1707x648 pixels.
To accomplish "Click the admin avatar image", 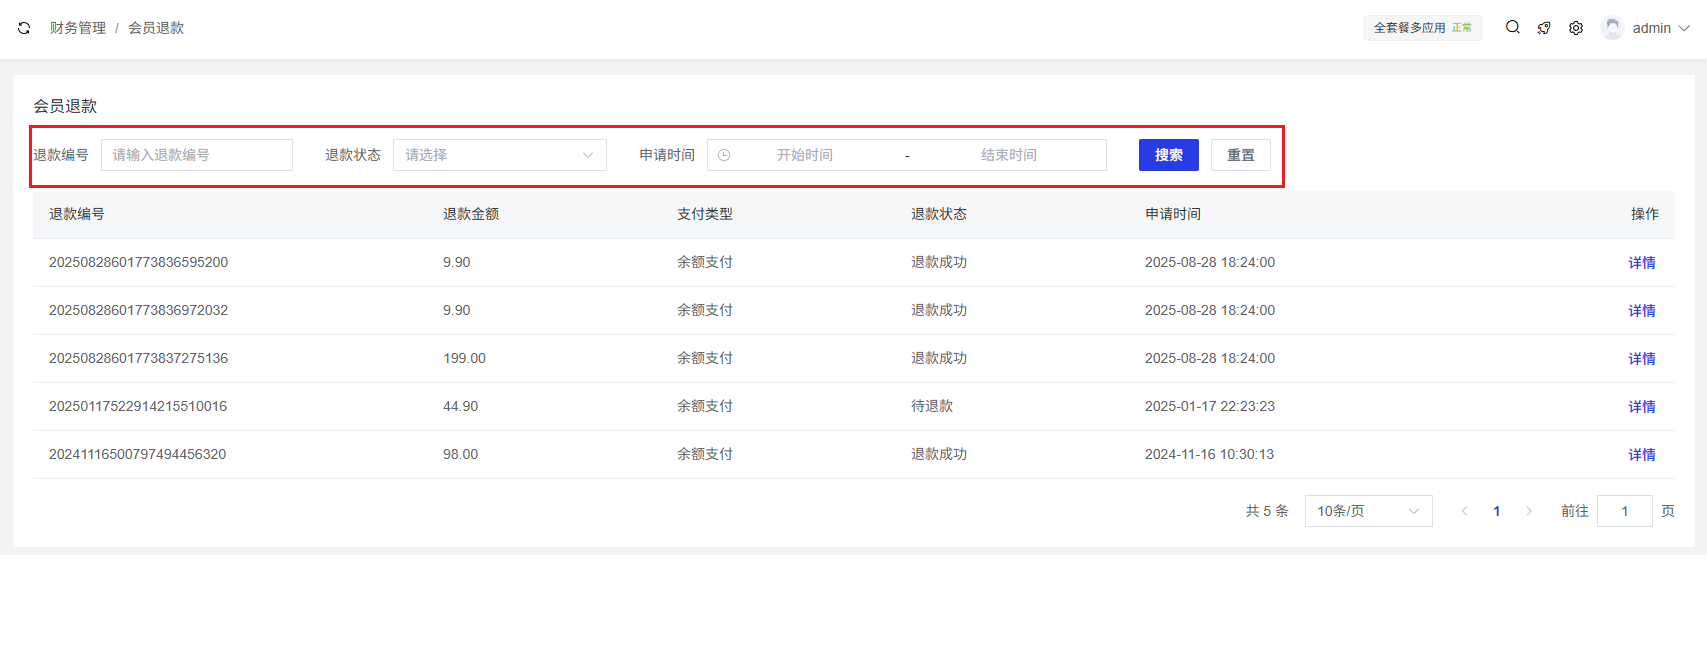I will click(x=1611, y=28).
